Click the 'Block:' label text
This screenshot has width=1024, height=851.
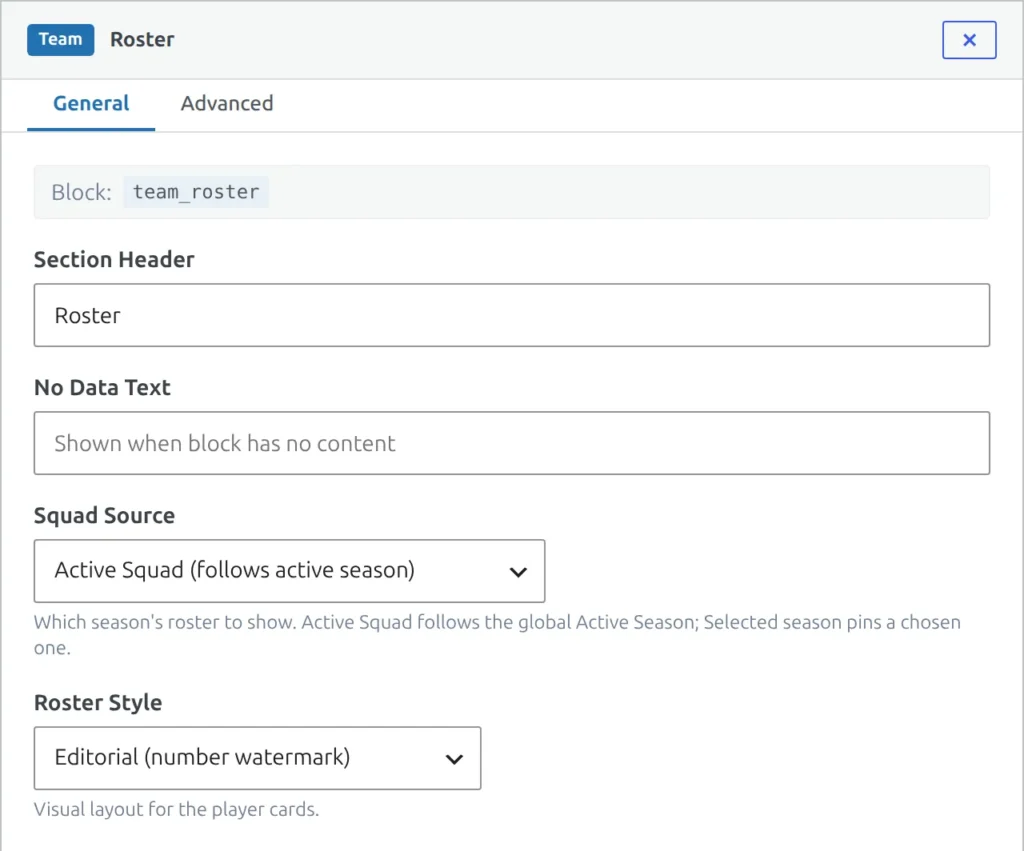point(82,192)
